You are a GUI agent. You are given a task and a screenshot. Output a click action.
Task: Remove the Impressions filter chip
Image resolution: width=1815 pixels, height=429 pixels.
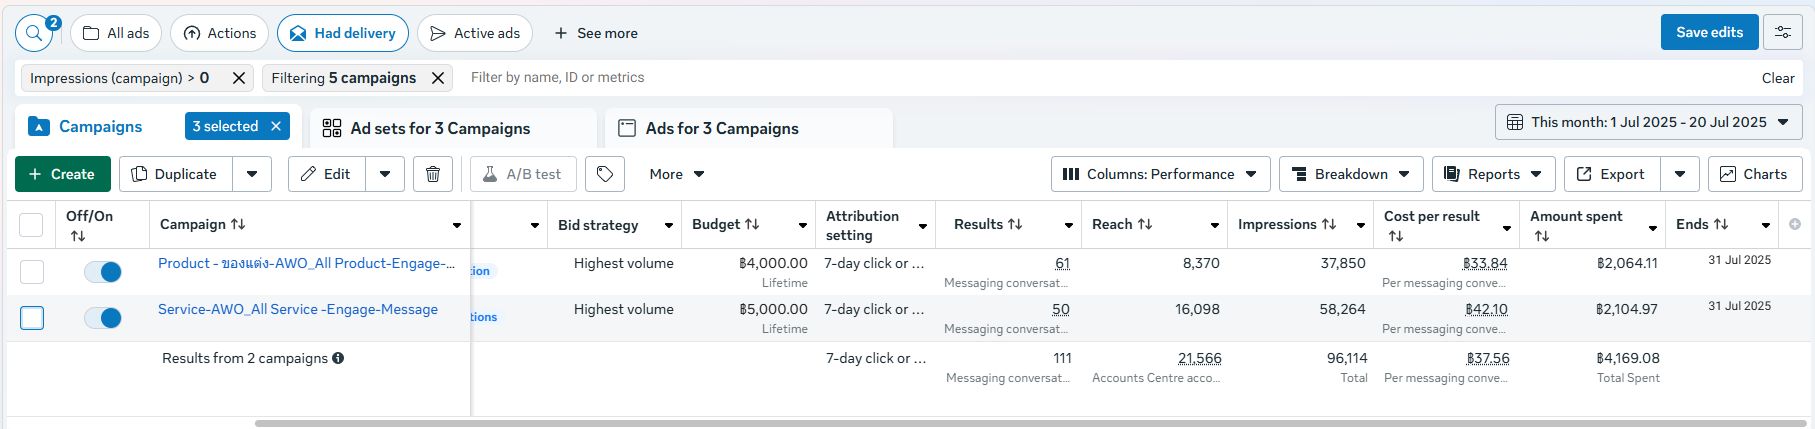click(x=239, y=78)
